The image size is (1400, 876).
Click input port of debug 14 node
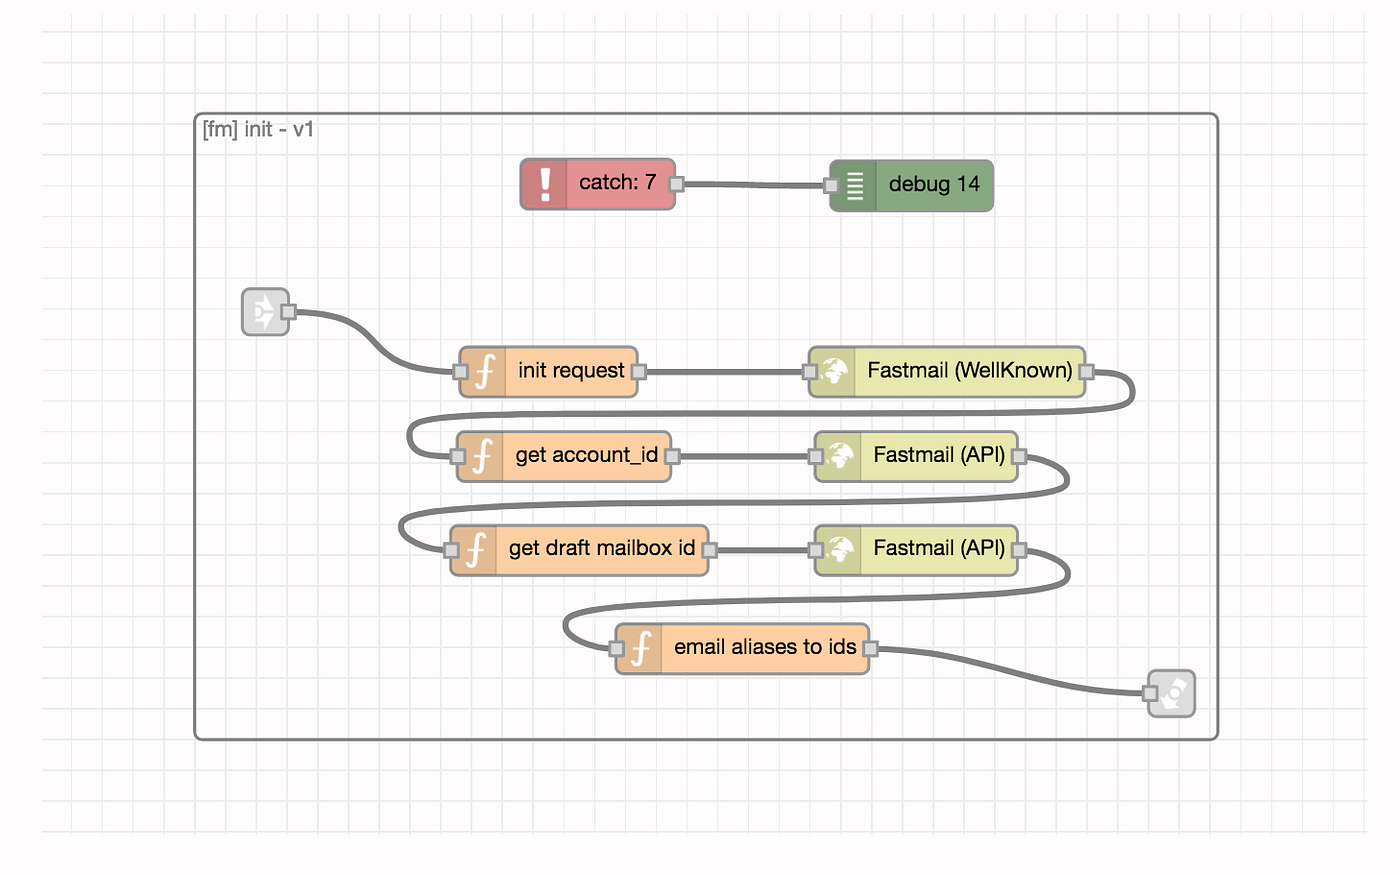(831, 185)
